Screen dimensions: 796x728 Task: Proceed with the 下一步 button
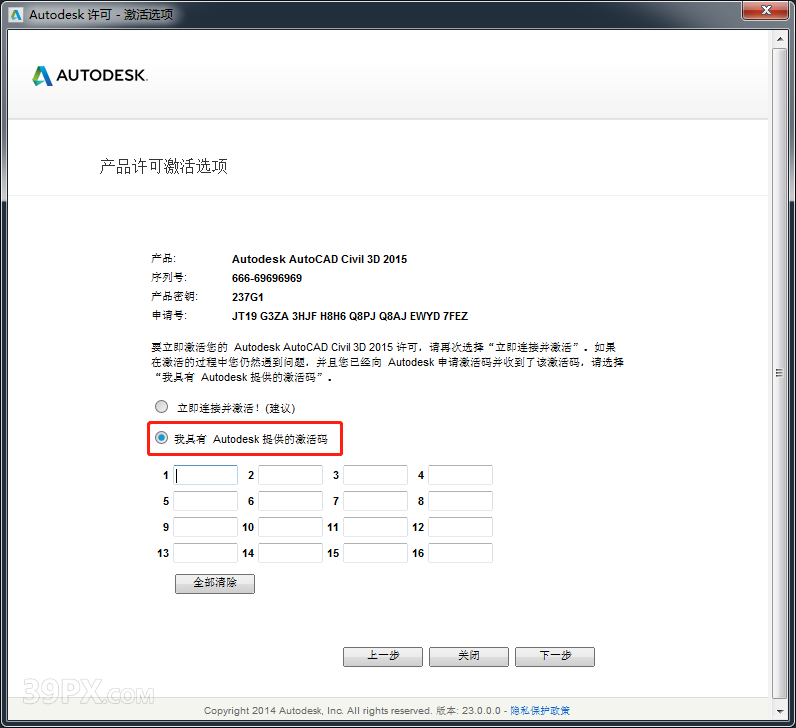555,656
